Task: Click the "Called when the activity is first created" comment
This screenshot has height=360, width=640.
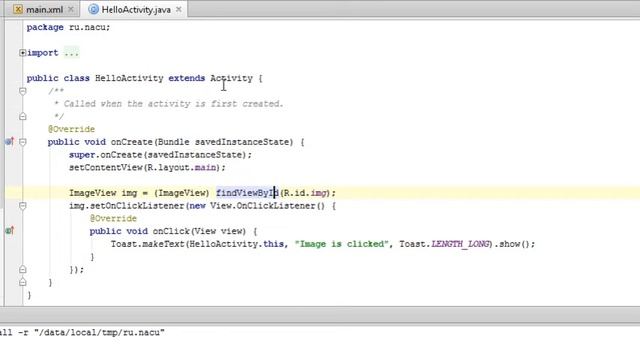Action: point(173,104)
